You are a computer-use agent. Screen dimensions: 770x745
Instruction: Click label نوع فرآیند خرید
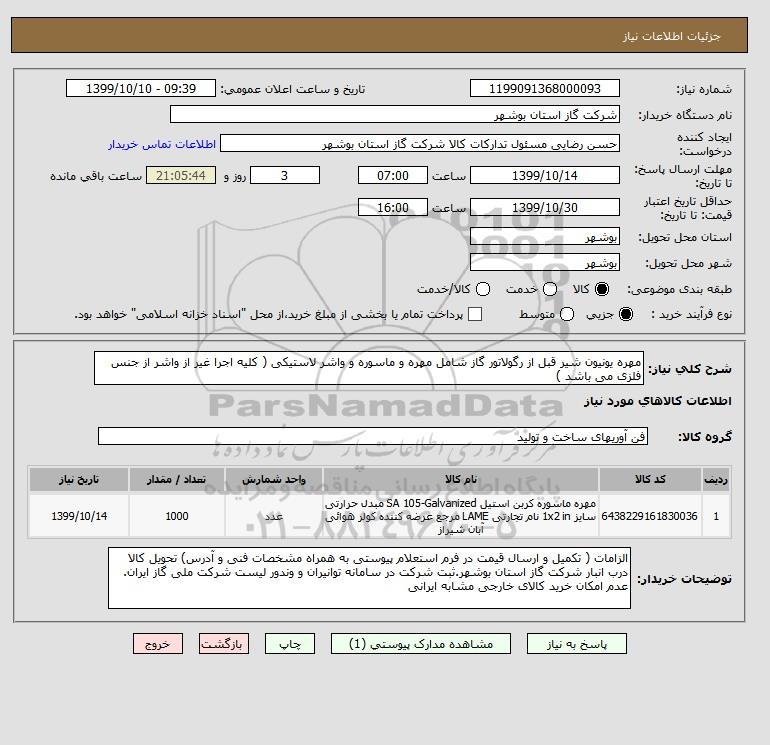[691, 314]
